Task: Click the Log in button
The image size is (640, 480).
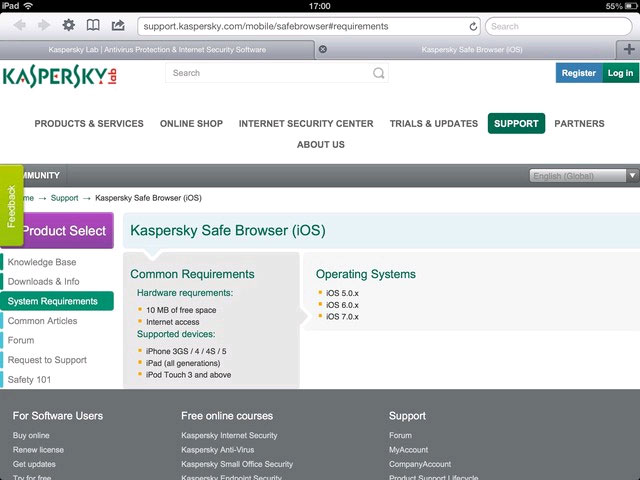Action: 620,73
